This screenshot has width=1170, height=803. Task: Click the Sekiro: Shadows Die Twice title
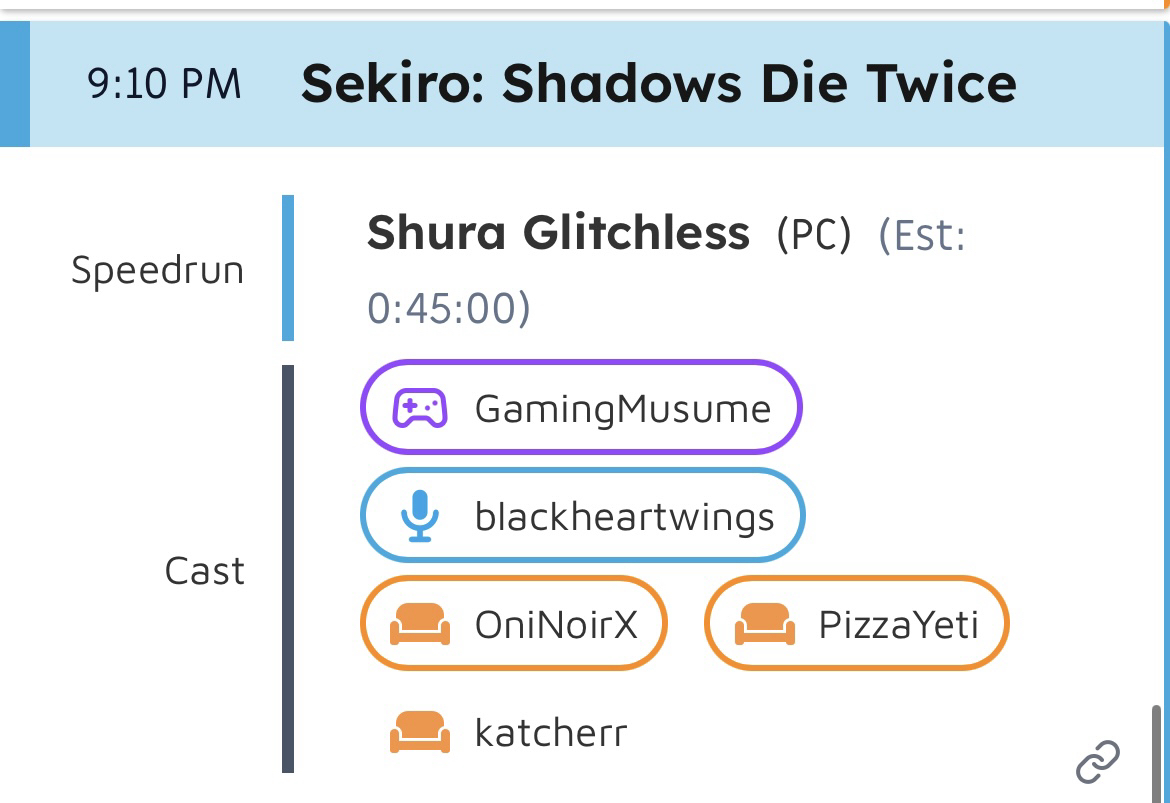tap(658, 84)
